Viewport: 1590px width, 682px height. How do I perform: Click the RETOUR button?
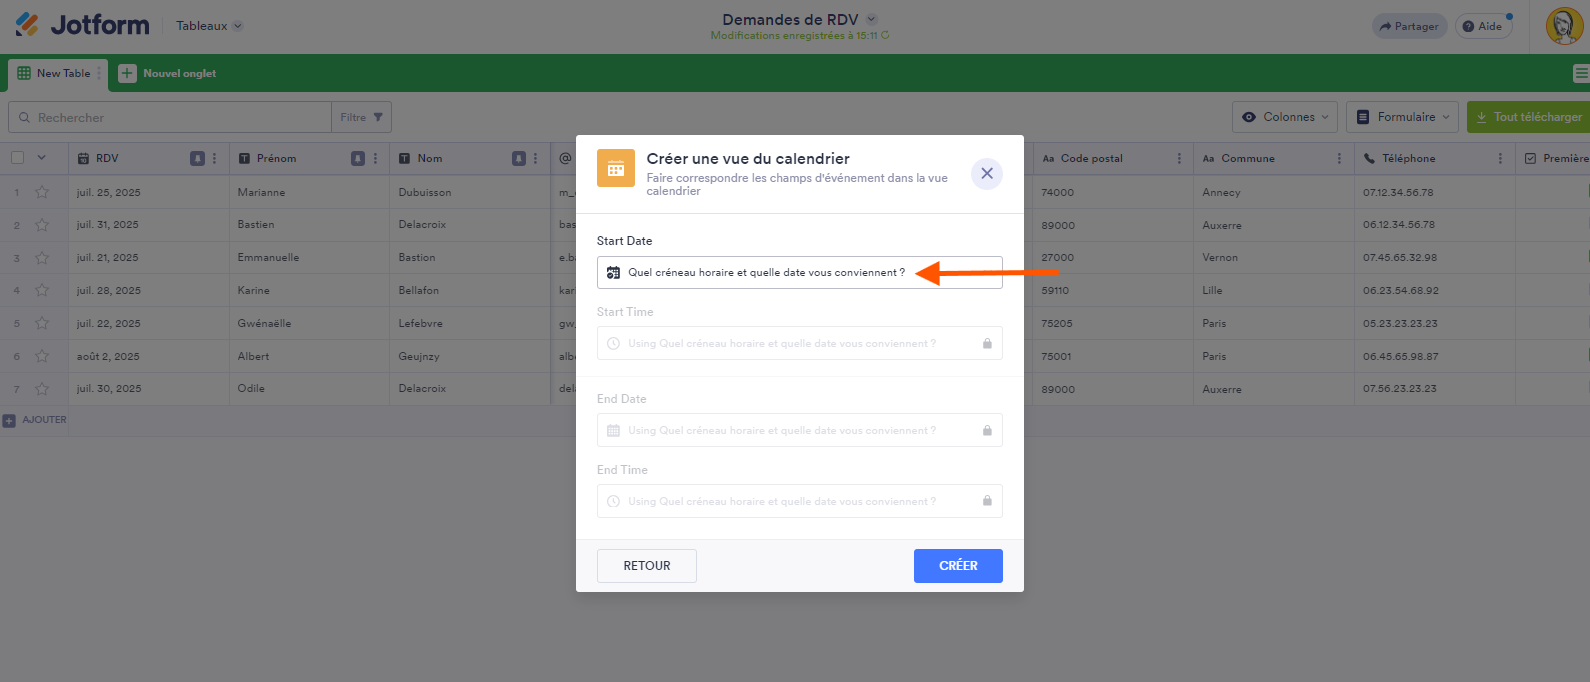(x=646, y=566)
